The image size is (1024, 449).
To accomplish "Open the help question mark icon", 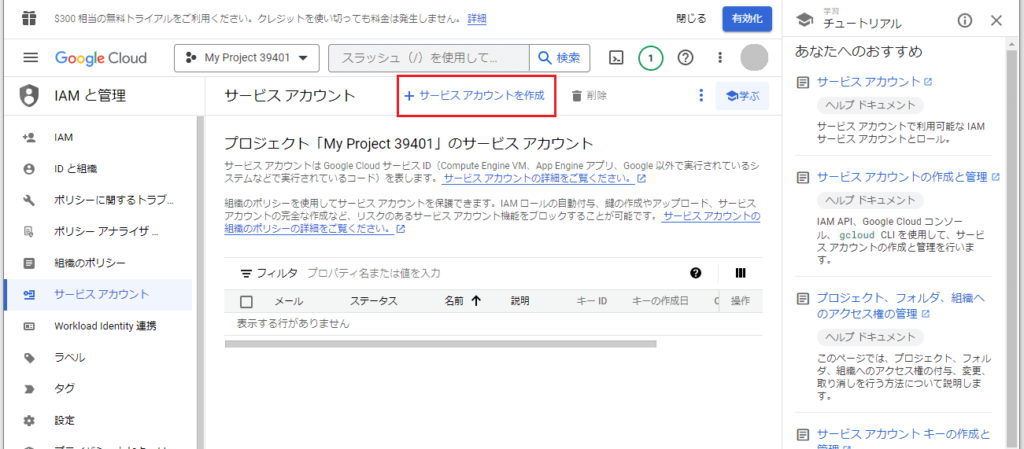I will [685, 58].
